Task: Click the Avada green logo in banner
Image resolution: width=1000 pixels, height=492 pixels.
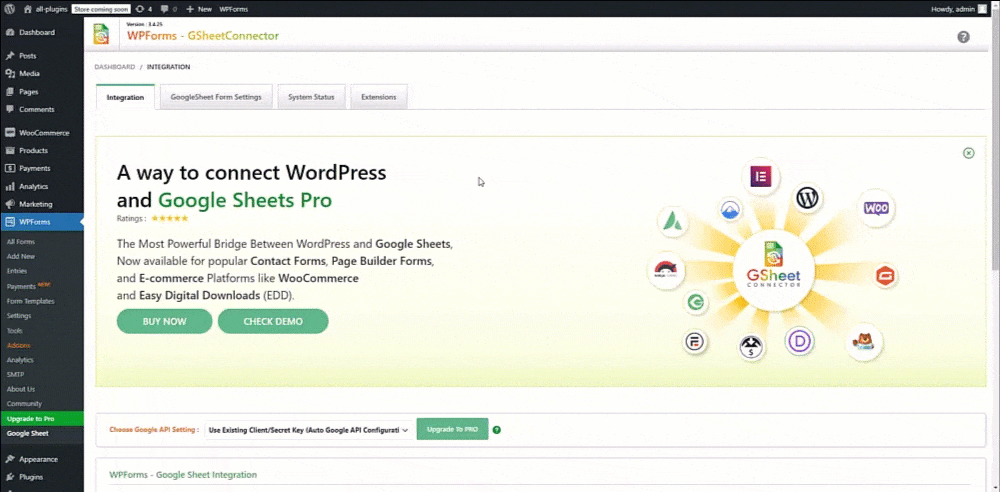Action: click(672, 221)
